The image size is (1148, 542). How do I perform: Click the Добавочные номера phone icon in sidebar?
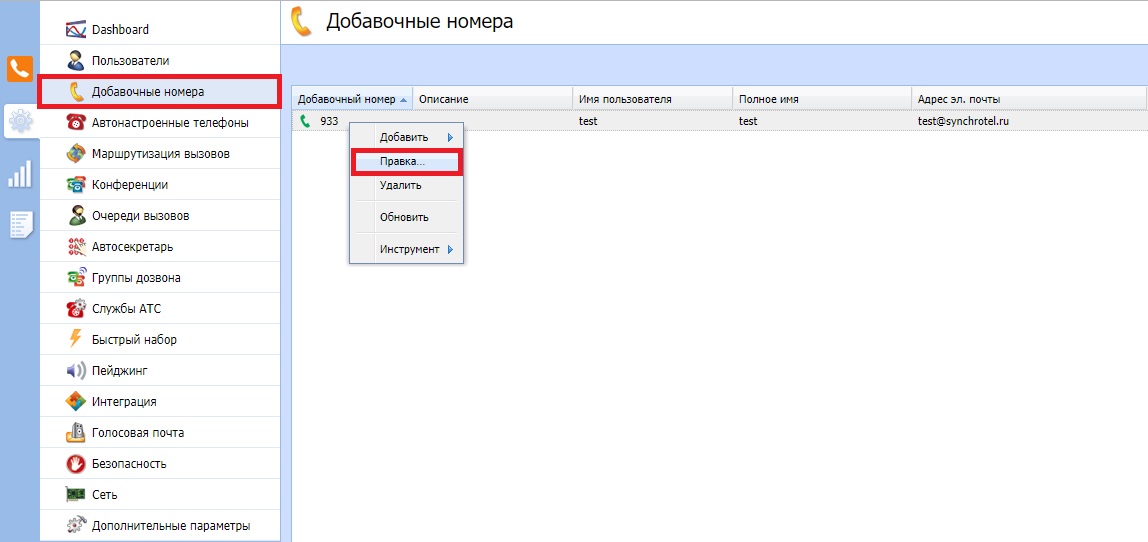tap(76, 92)
